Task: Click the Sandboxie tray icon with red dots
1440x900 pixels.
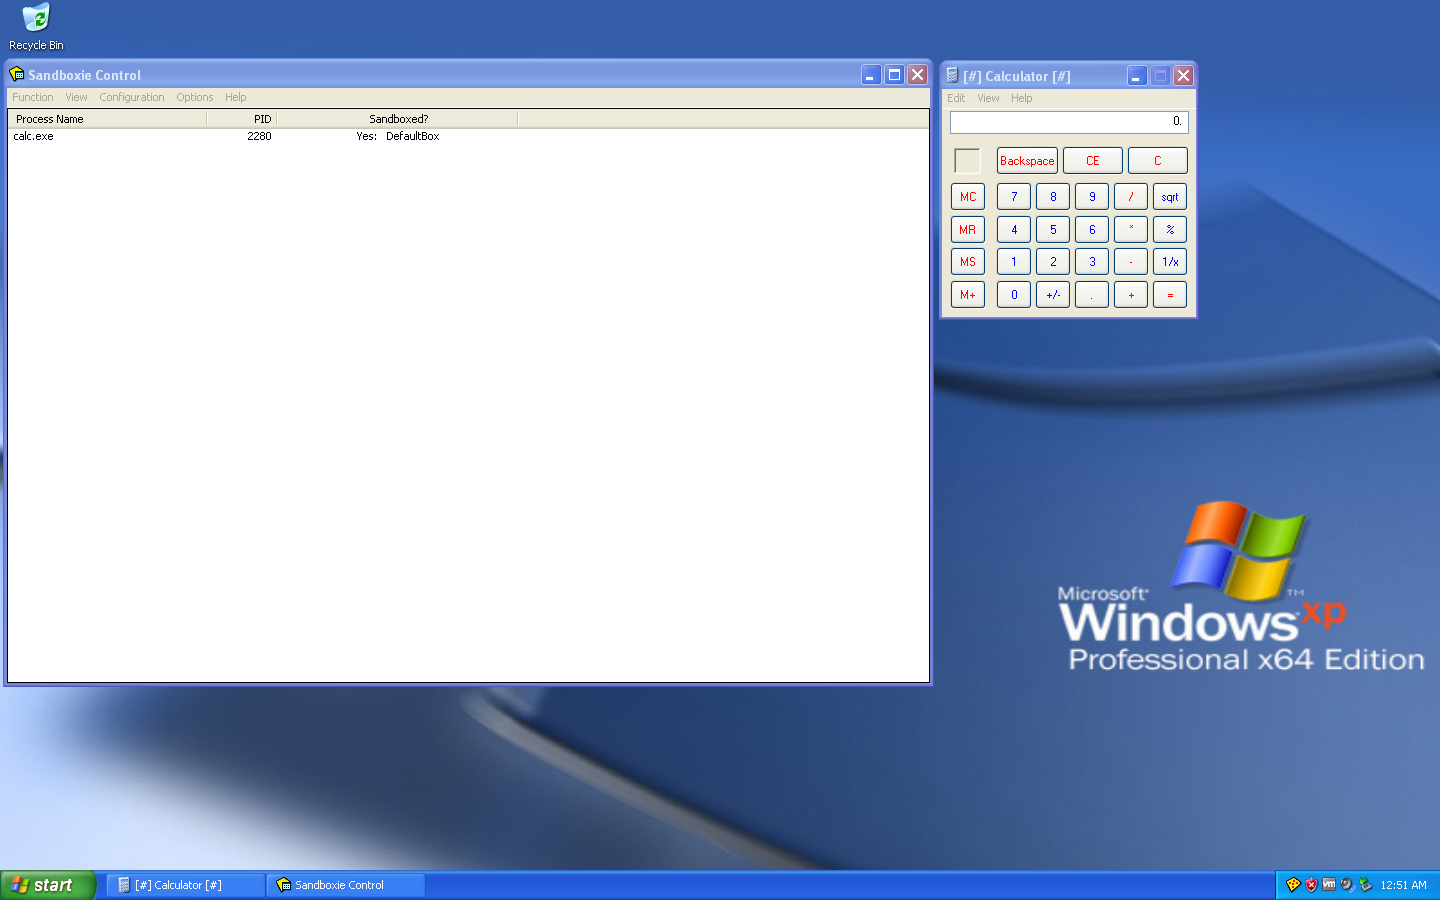Action: pos(1293,885)
